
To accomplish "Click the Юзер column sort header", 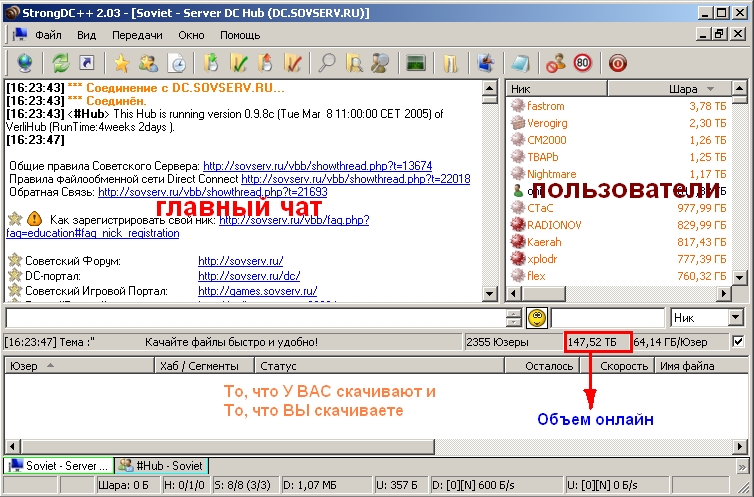I will (x=79, y=366).
